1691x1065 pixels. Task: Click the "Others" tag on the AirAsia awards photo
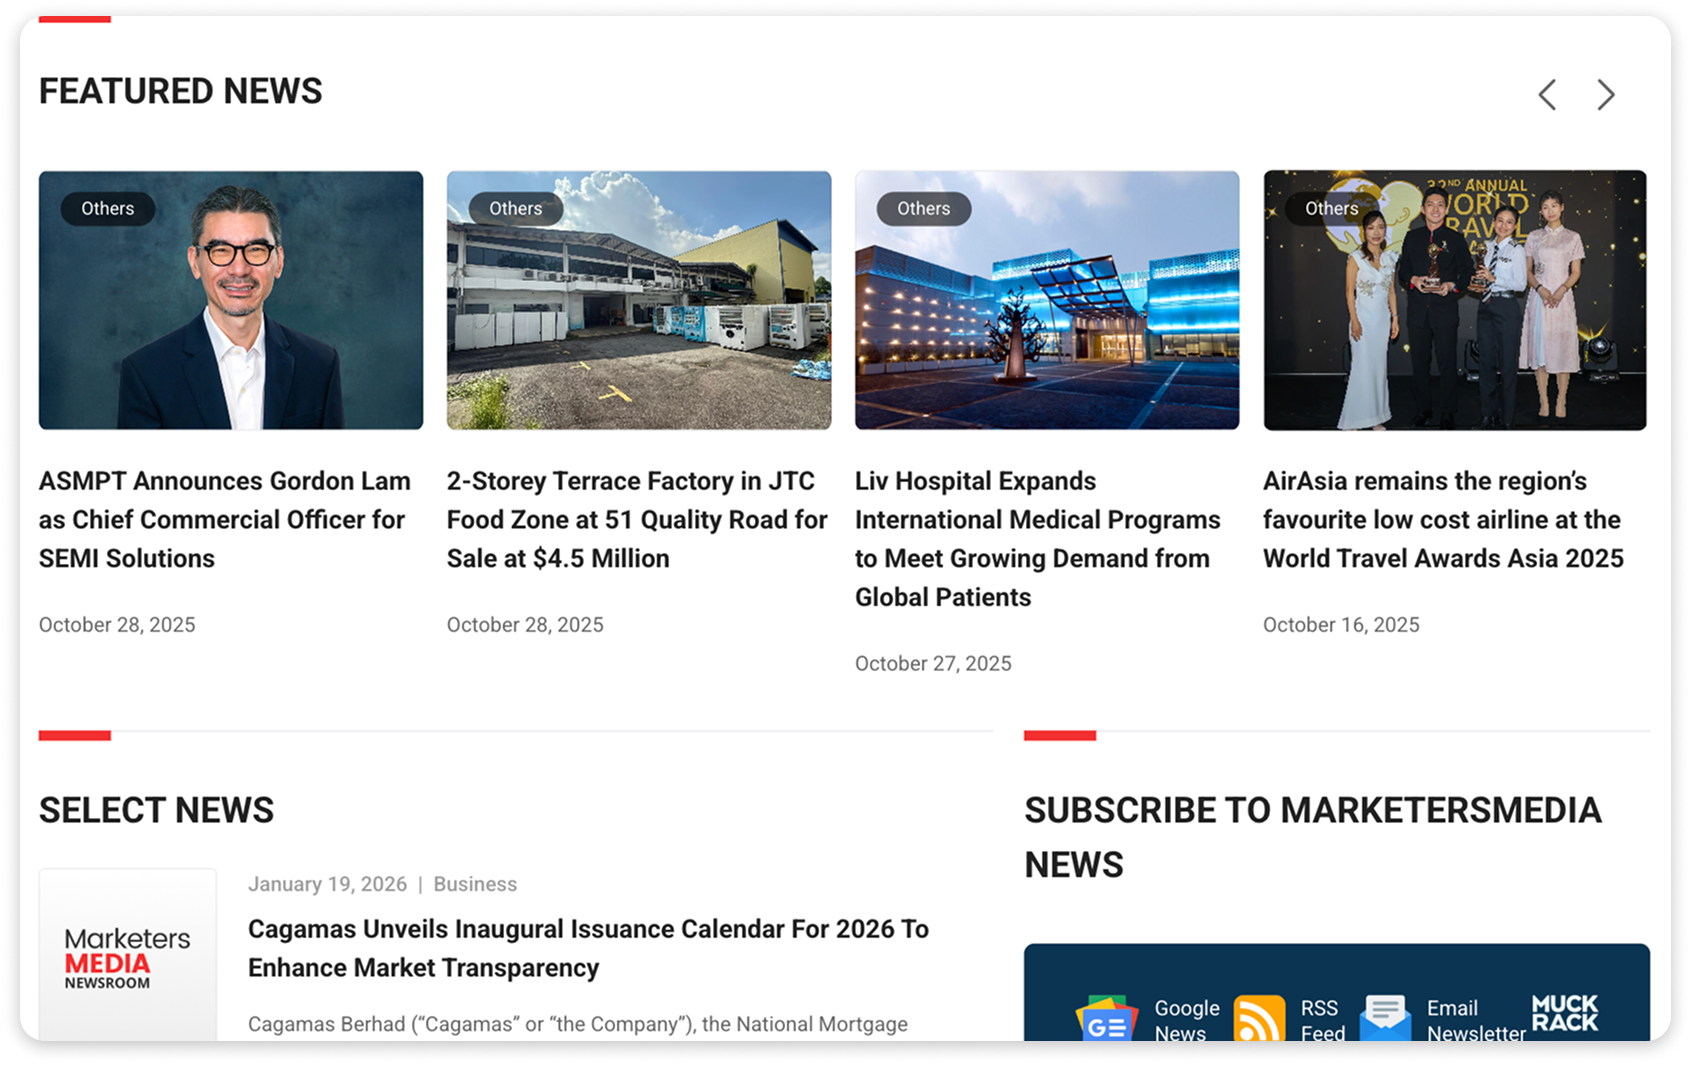click(x=1331, y=208)
